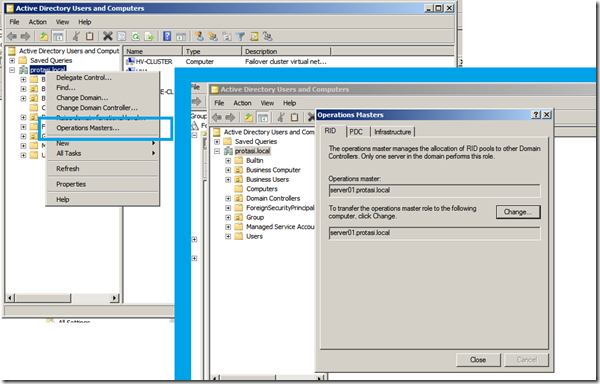Click transfer target server field below Change
Screen dimensions: 600x384
click(434, 233)
